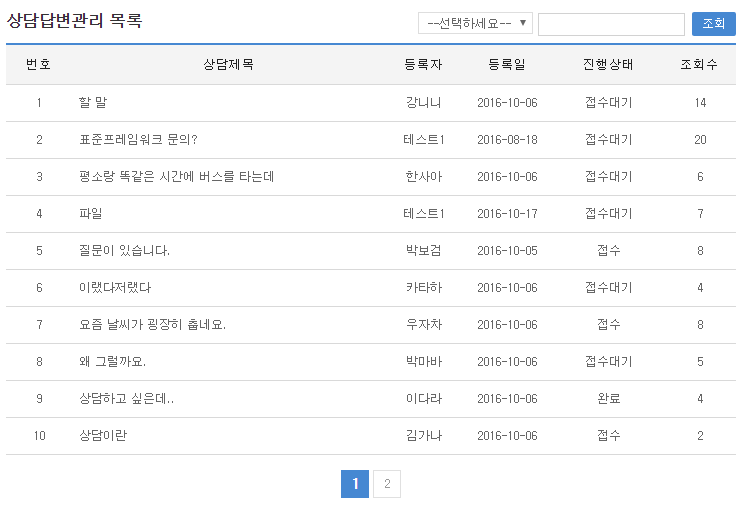The height and width of the screenshot is (506, 747).
Task: Open the consultation titled '파일'
Action: point(90,214)
